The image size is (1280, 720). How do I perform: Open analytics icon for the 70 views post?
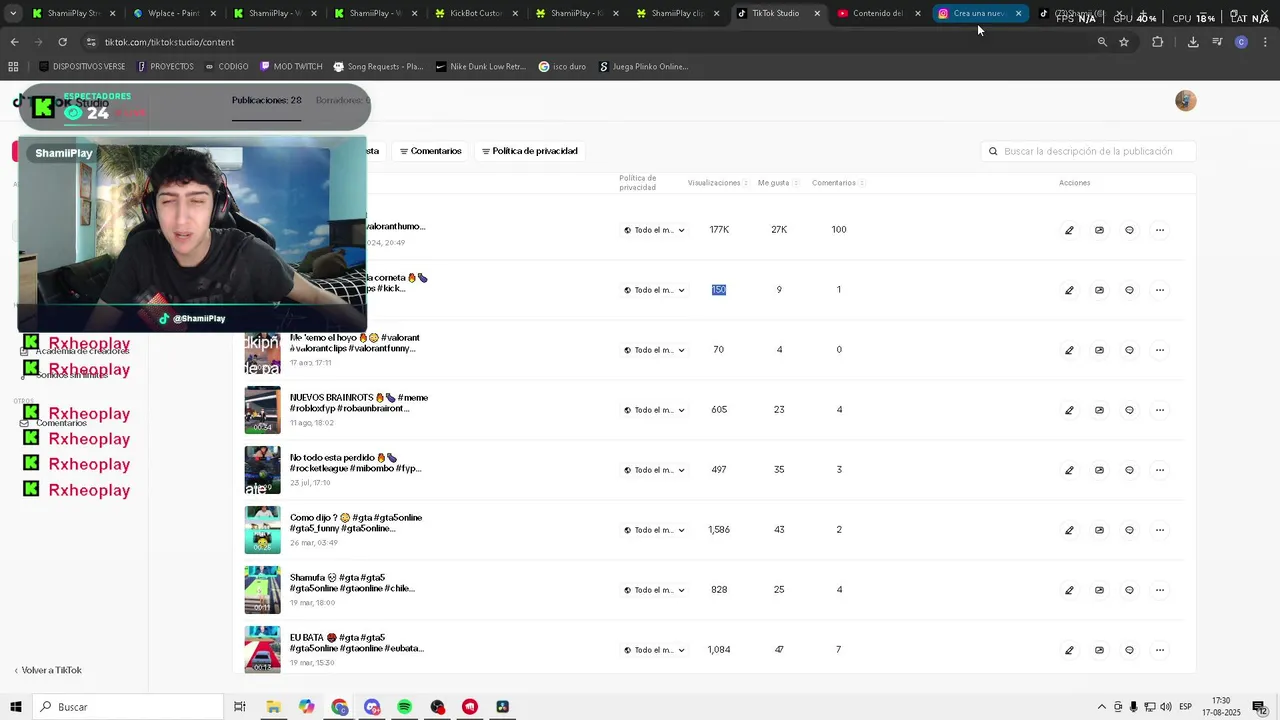coord(1099,350)
